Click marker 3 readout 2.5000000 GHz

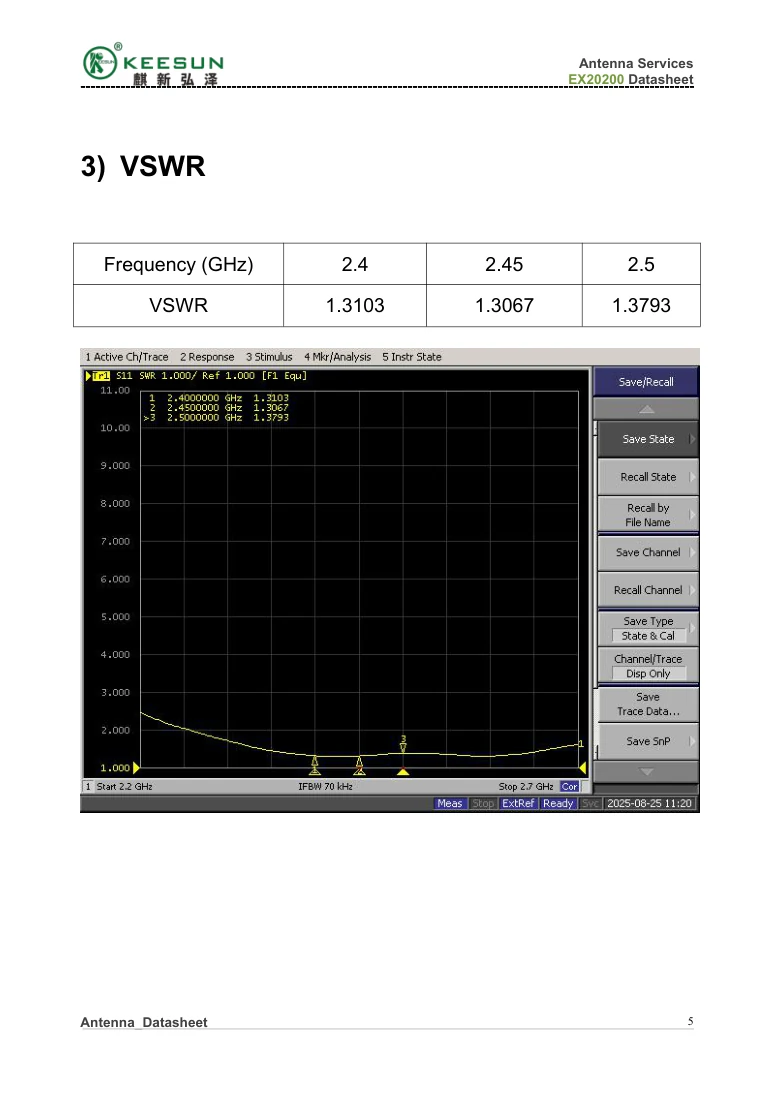(204, 418)
